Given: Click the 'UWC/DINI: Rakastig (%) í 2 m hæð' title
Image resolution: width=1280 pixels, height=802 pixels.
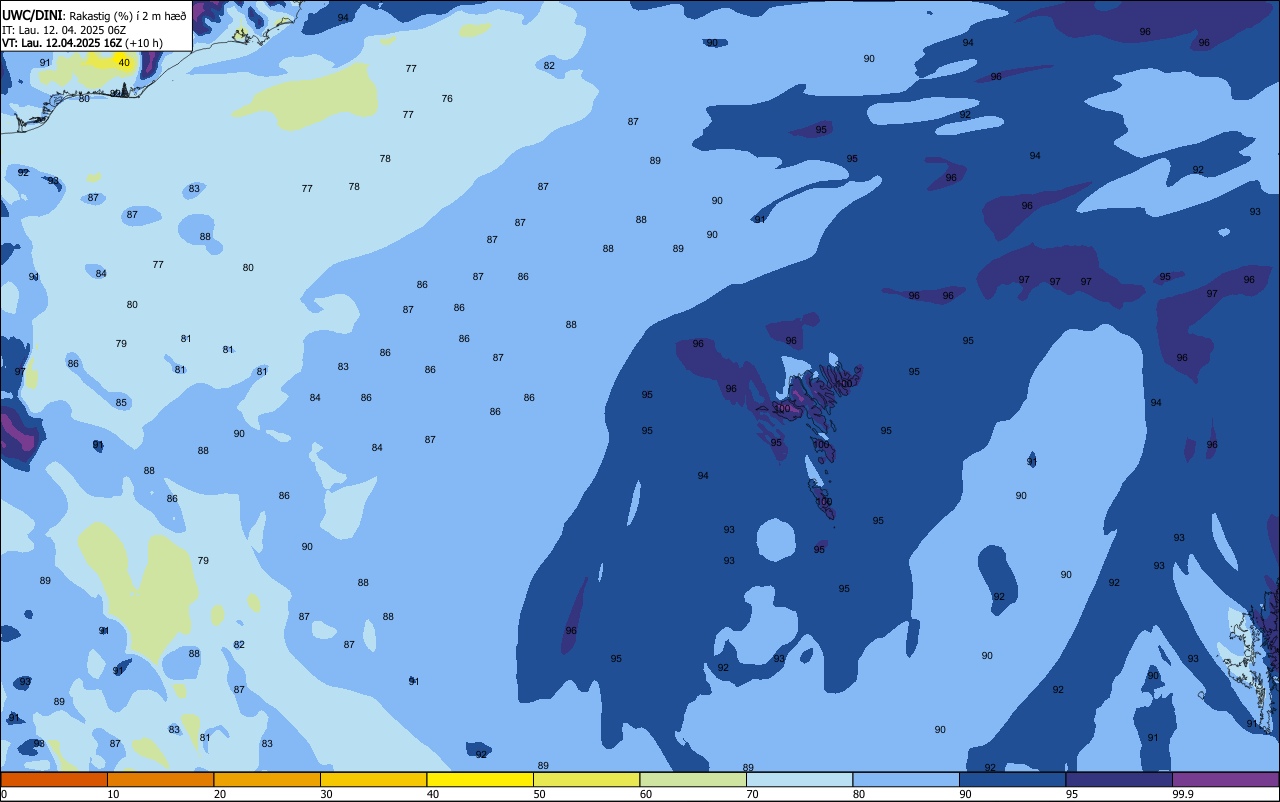Looking at the screenshot, I should (x=95, y=16).
